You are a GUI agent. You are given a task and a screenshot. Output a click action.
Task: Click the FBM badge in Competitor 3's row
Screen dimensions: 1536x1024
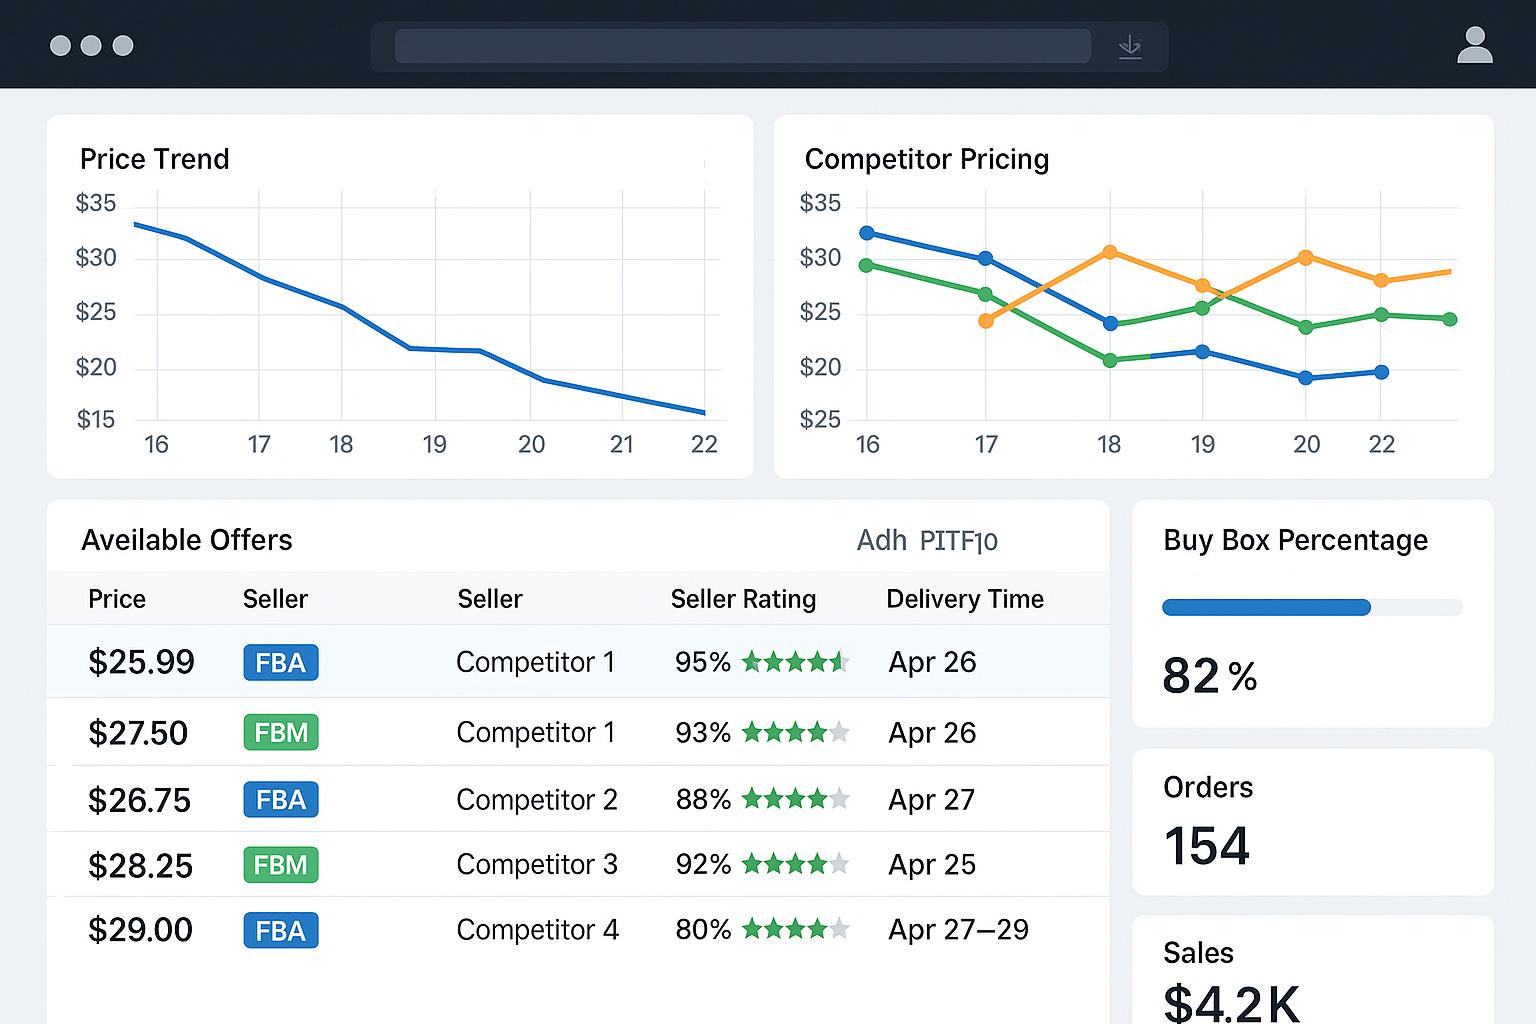tap(280, 865)
